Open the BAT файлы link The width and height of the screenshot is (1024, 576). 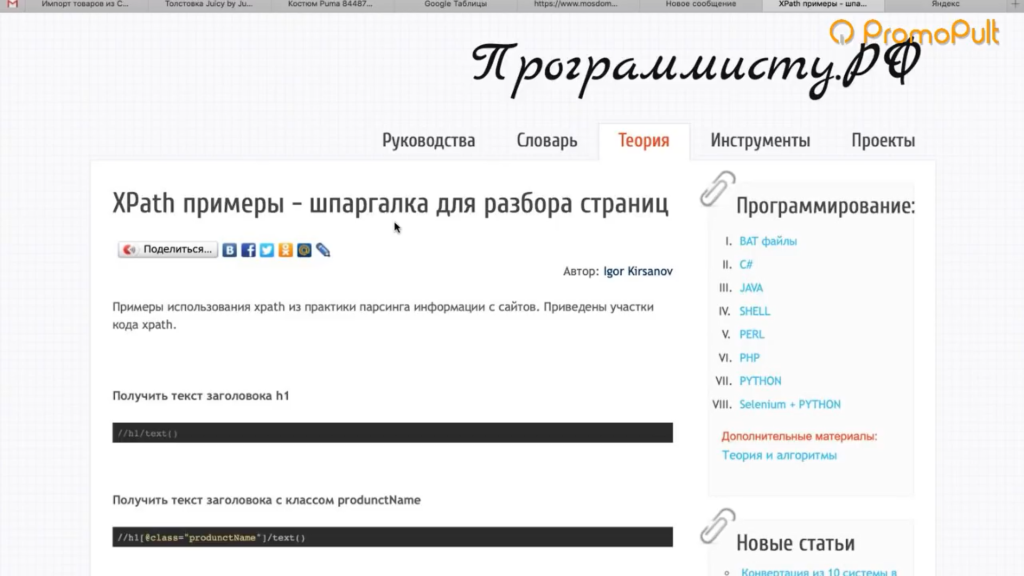tap(768, 241)
